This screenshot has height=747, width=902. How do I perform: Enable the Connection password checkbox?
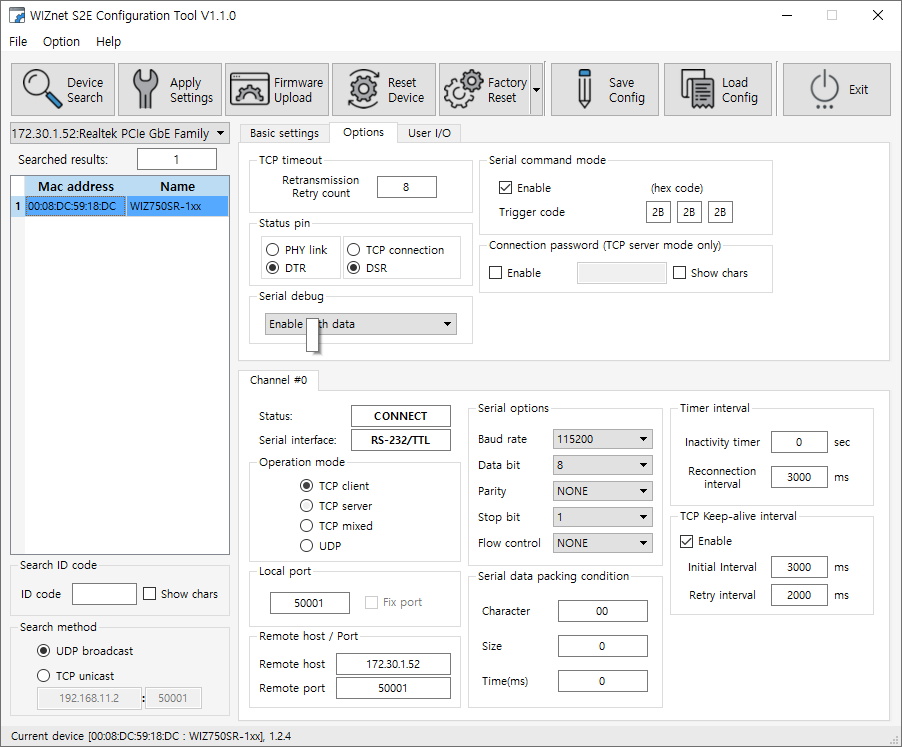495,273
